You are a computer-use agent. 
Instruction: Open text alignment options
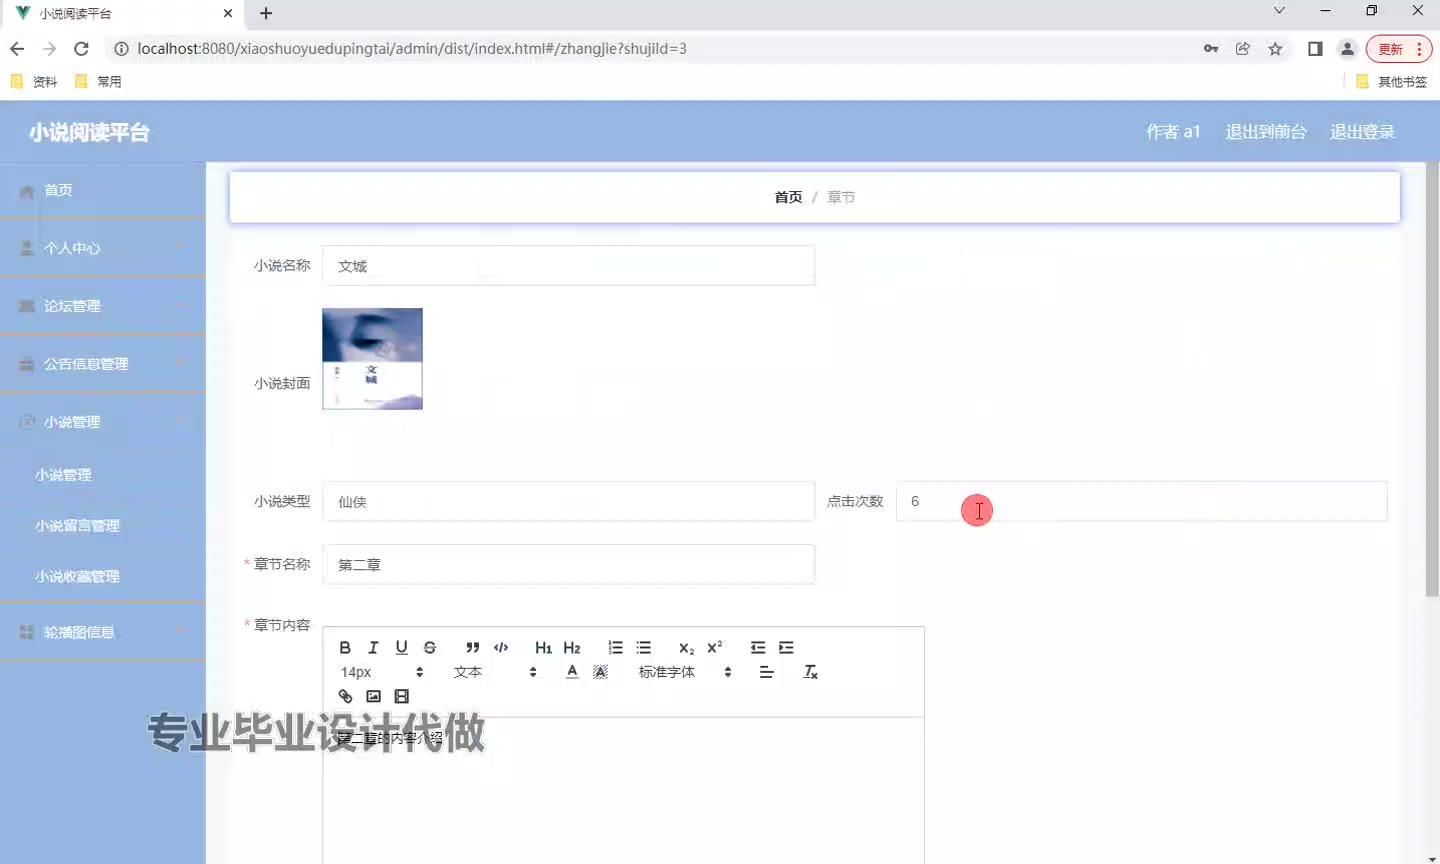coord(766,672)
